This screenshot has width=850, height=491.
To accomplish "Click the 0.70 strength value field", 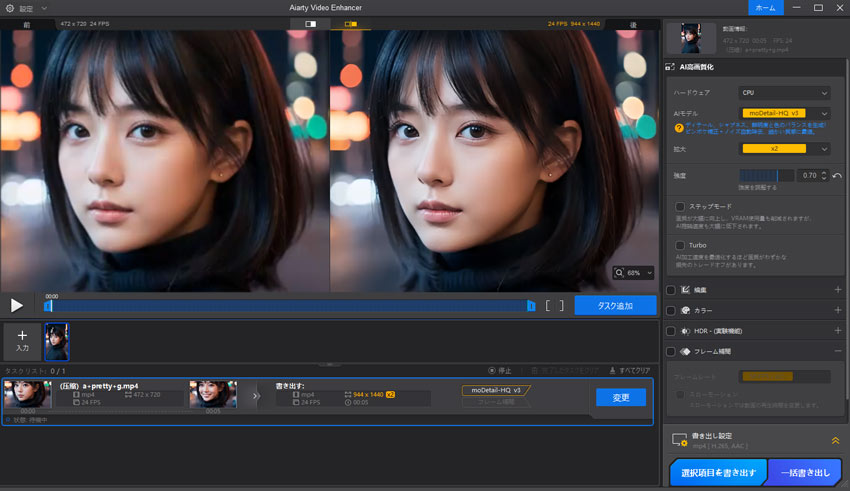I will tap(809, 176).
